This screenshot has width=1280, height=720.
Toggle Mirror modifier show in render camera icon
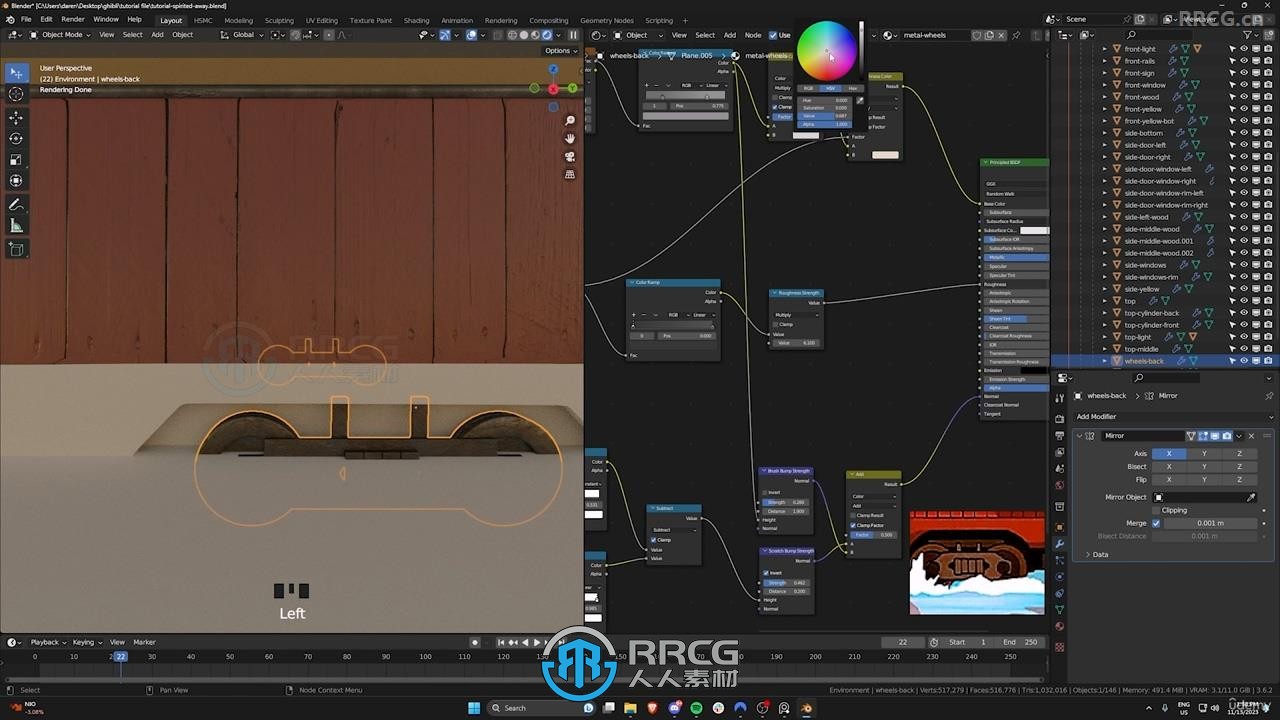(1227, 436)
